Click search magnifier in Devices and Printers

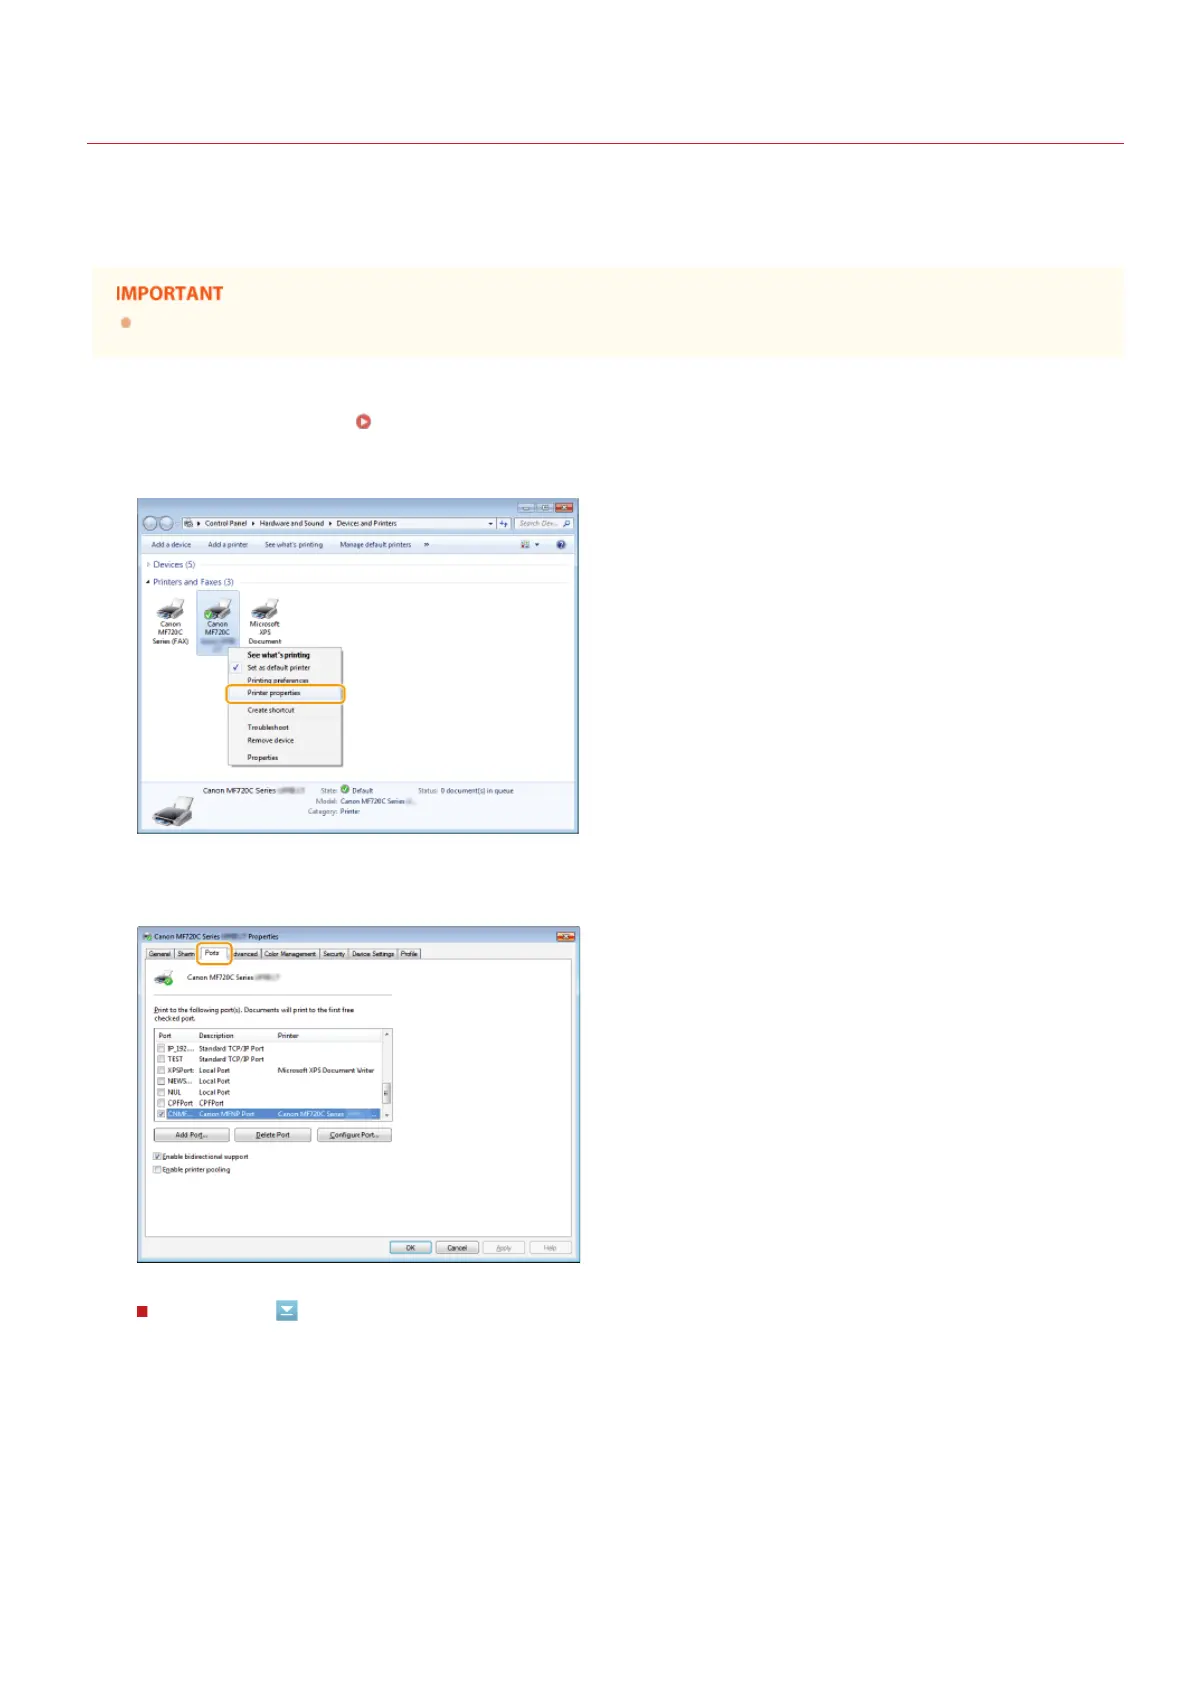tap(567, 523)
